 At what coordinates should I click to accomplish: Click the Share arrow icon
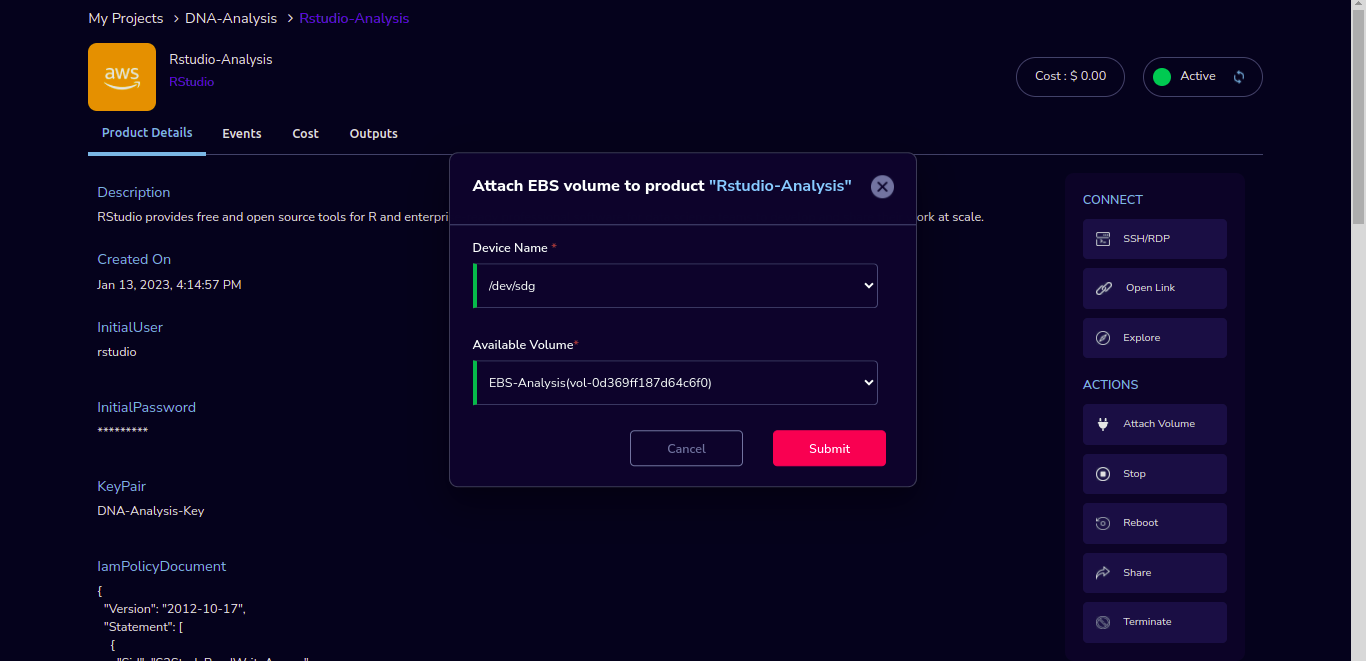(x=1103, y=573)
